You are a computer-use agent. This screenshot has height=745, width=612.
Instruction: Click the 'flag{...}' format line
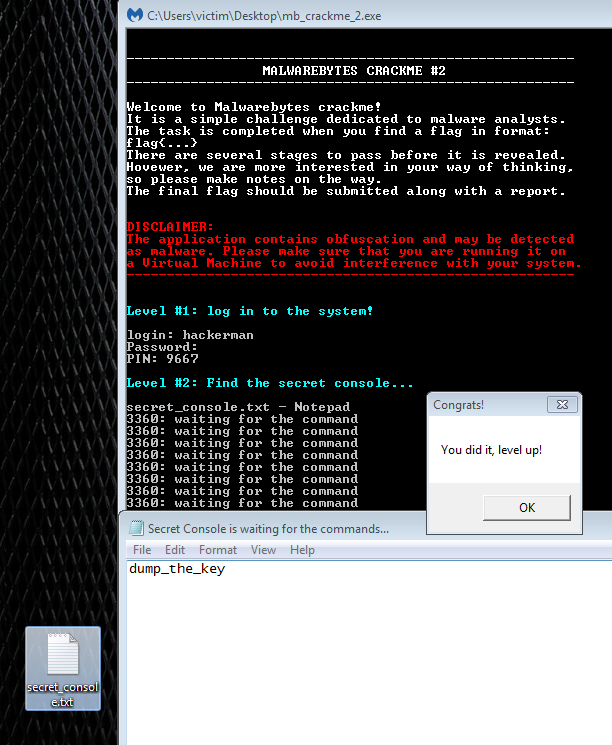pyautogui.click(x=162, y=143)
